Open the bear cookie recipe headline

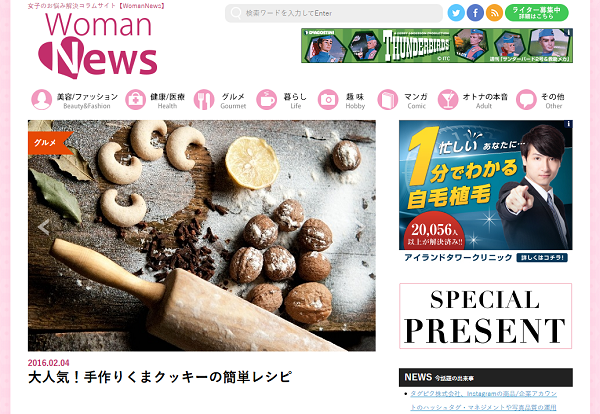(160, 377)
